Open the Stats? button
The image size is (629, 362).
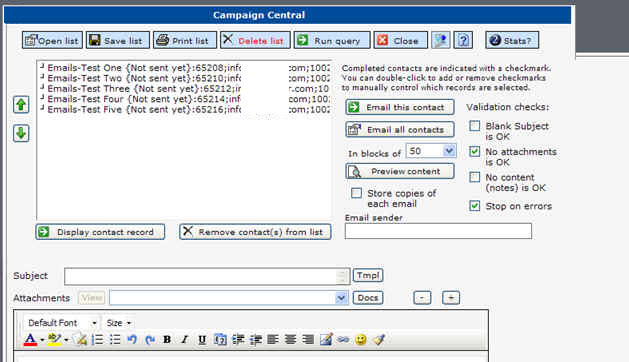512,40
